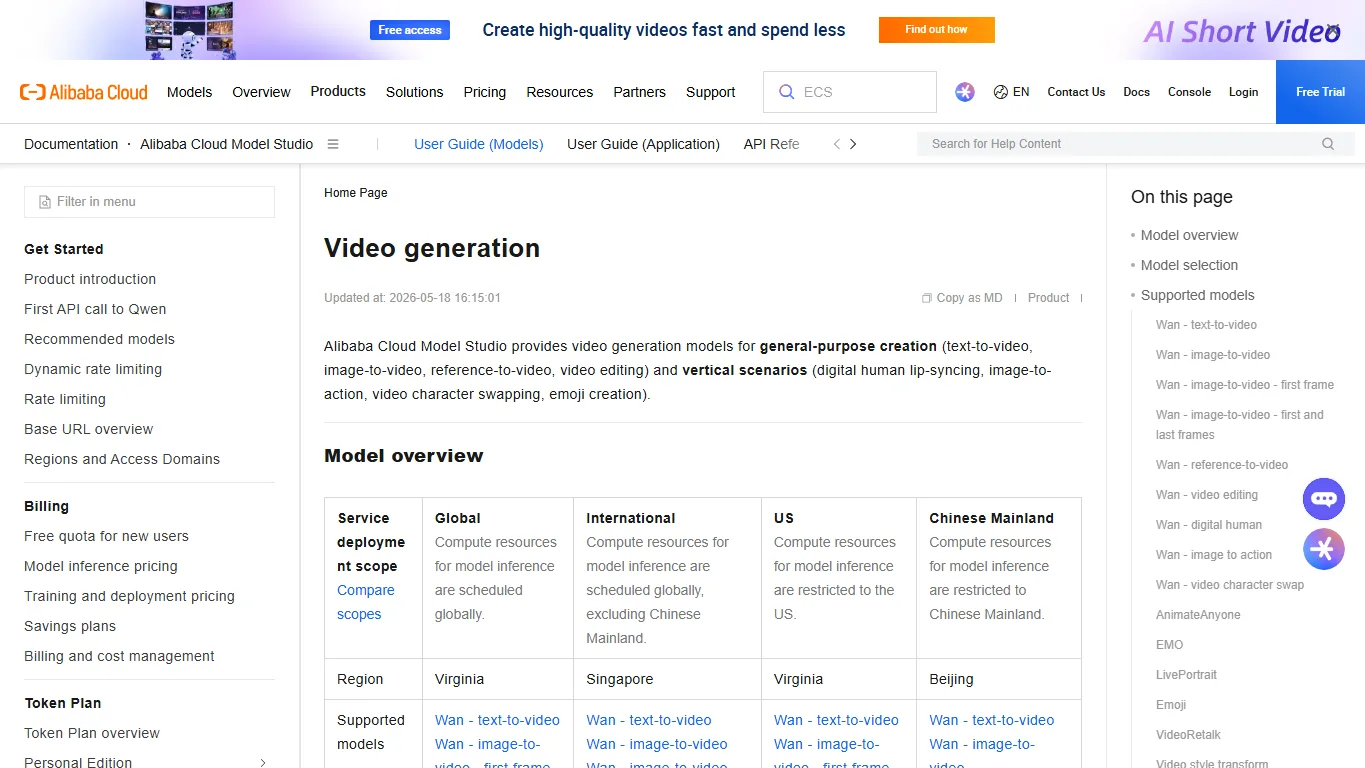This screenshot has height=768, width=1365.
Task: Click the Free access banner badge
Action: 410,30
